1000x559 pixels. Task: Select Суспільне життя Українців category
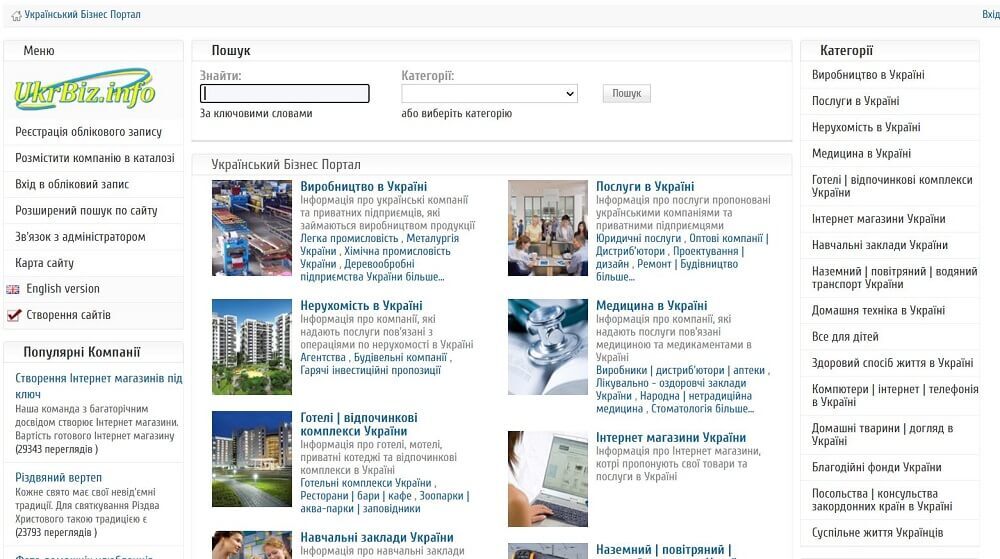(877, 533)
